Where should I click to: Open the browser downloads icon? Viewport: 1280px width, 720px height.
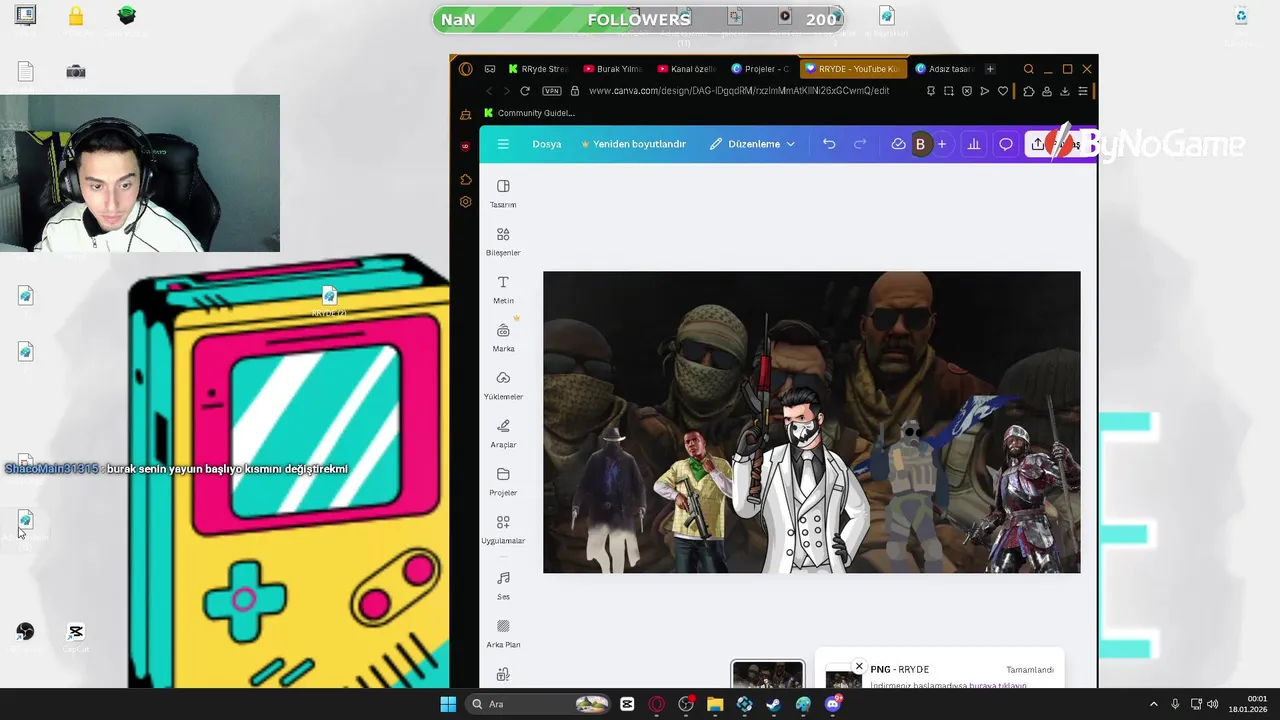(x=1064, y=91)
